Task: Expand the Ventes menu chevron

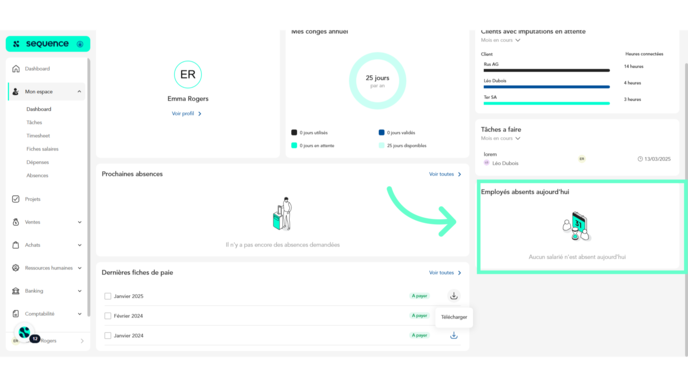Action: coord(79,222)
